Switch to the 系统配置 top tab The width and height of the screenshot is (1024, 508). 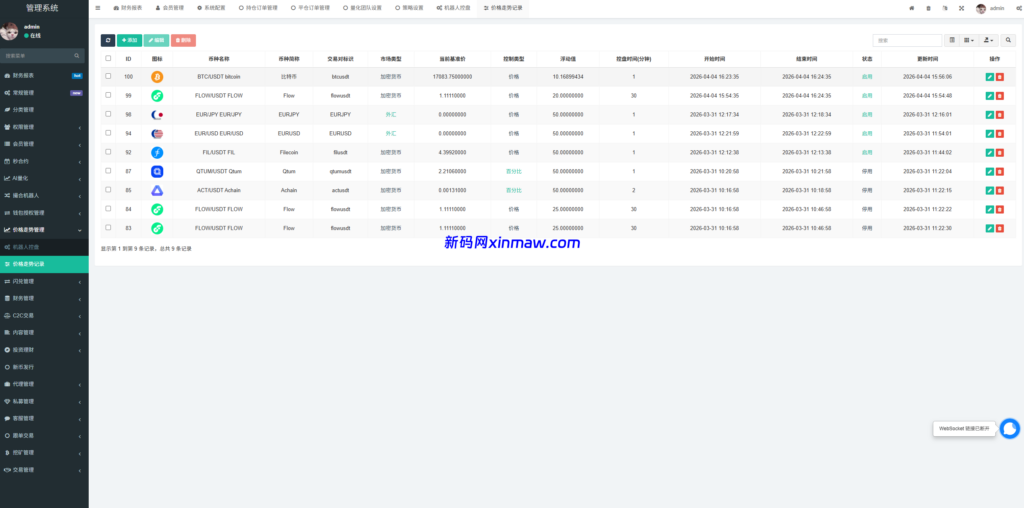coord(211,8)
